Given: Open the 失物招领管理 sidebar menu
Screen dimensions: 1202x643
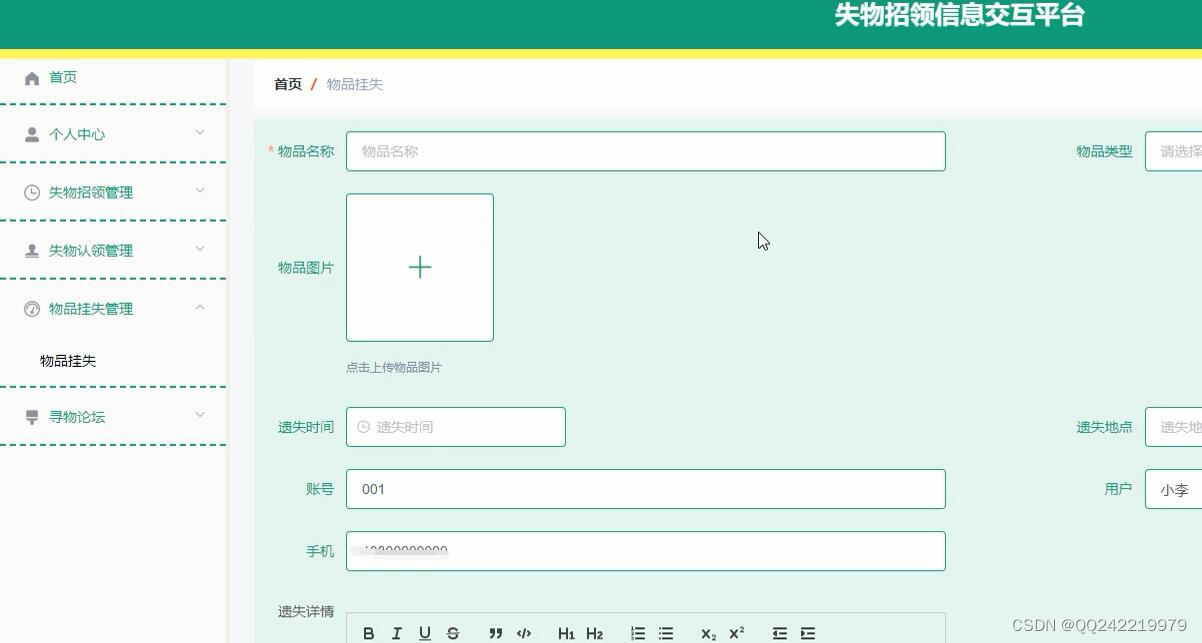Looking at the screenshot, I should click(x=113, y=192).
